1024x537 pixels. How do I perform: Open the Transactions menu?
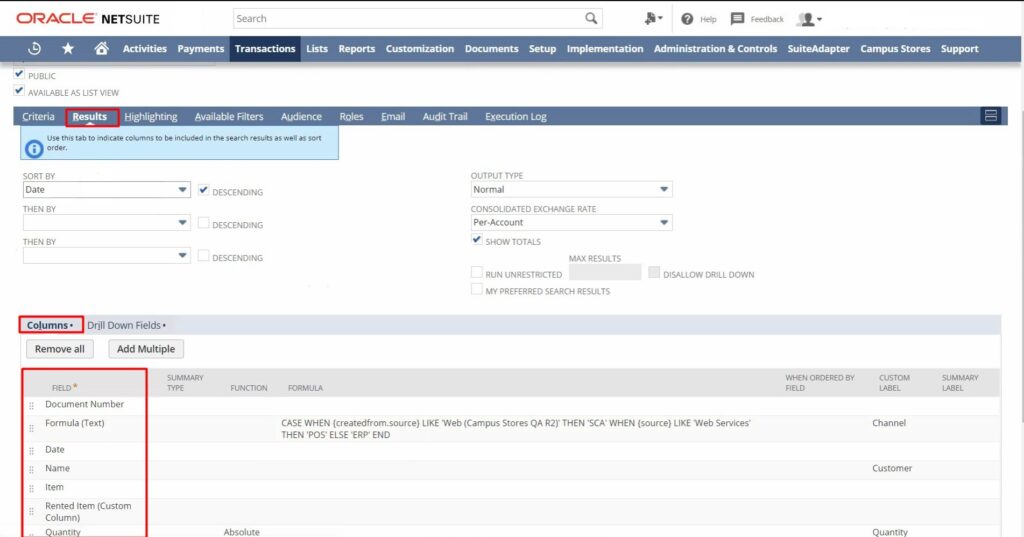click(x=265, y=48)
